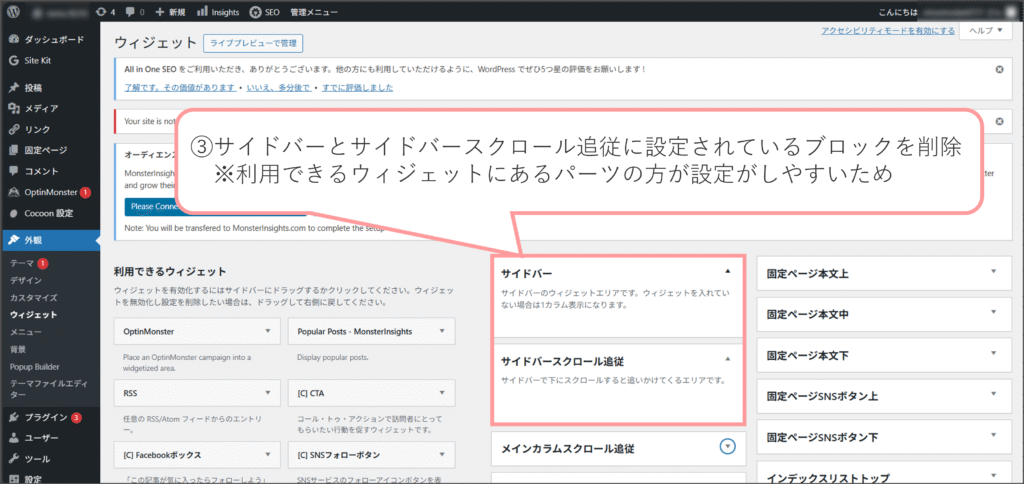Open the comments bubble icon in admin bar
The width and height of the screenshot is (1024, 484).
click(134, 12)
